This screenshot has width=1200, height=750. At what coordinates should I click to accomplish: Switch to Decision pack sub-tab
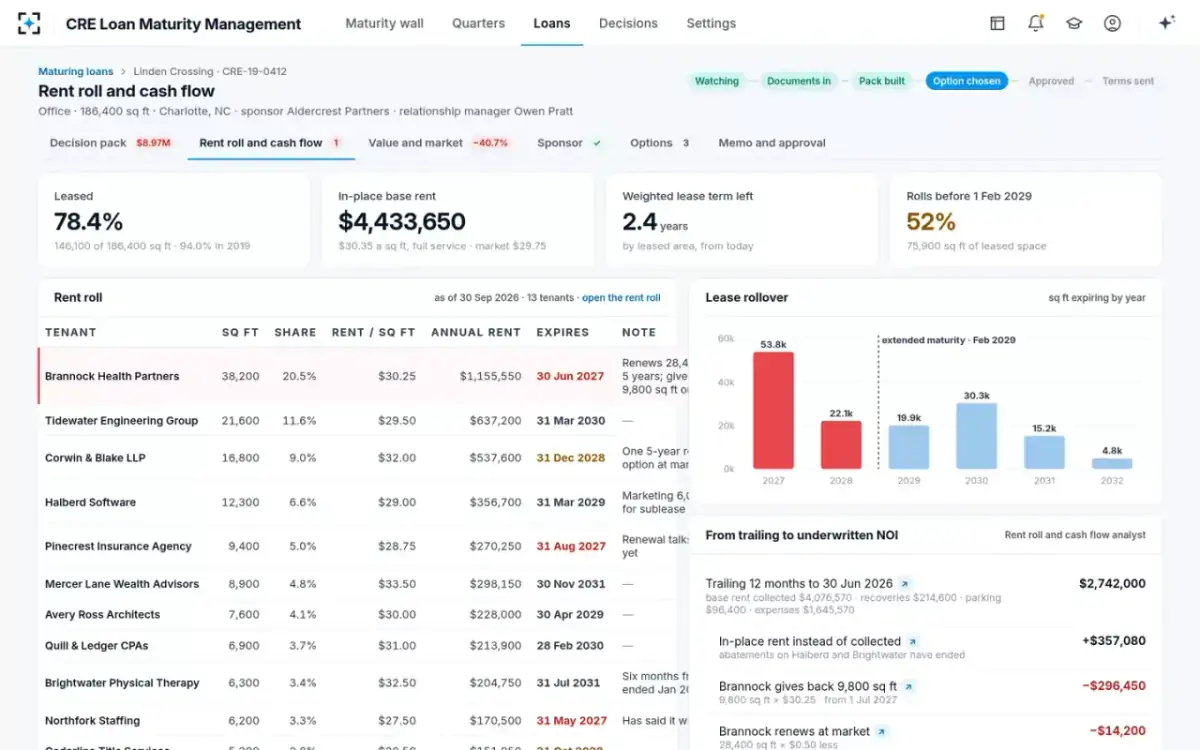(110, 143)
